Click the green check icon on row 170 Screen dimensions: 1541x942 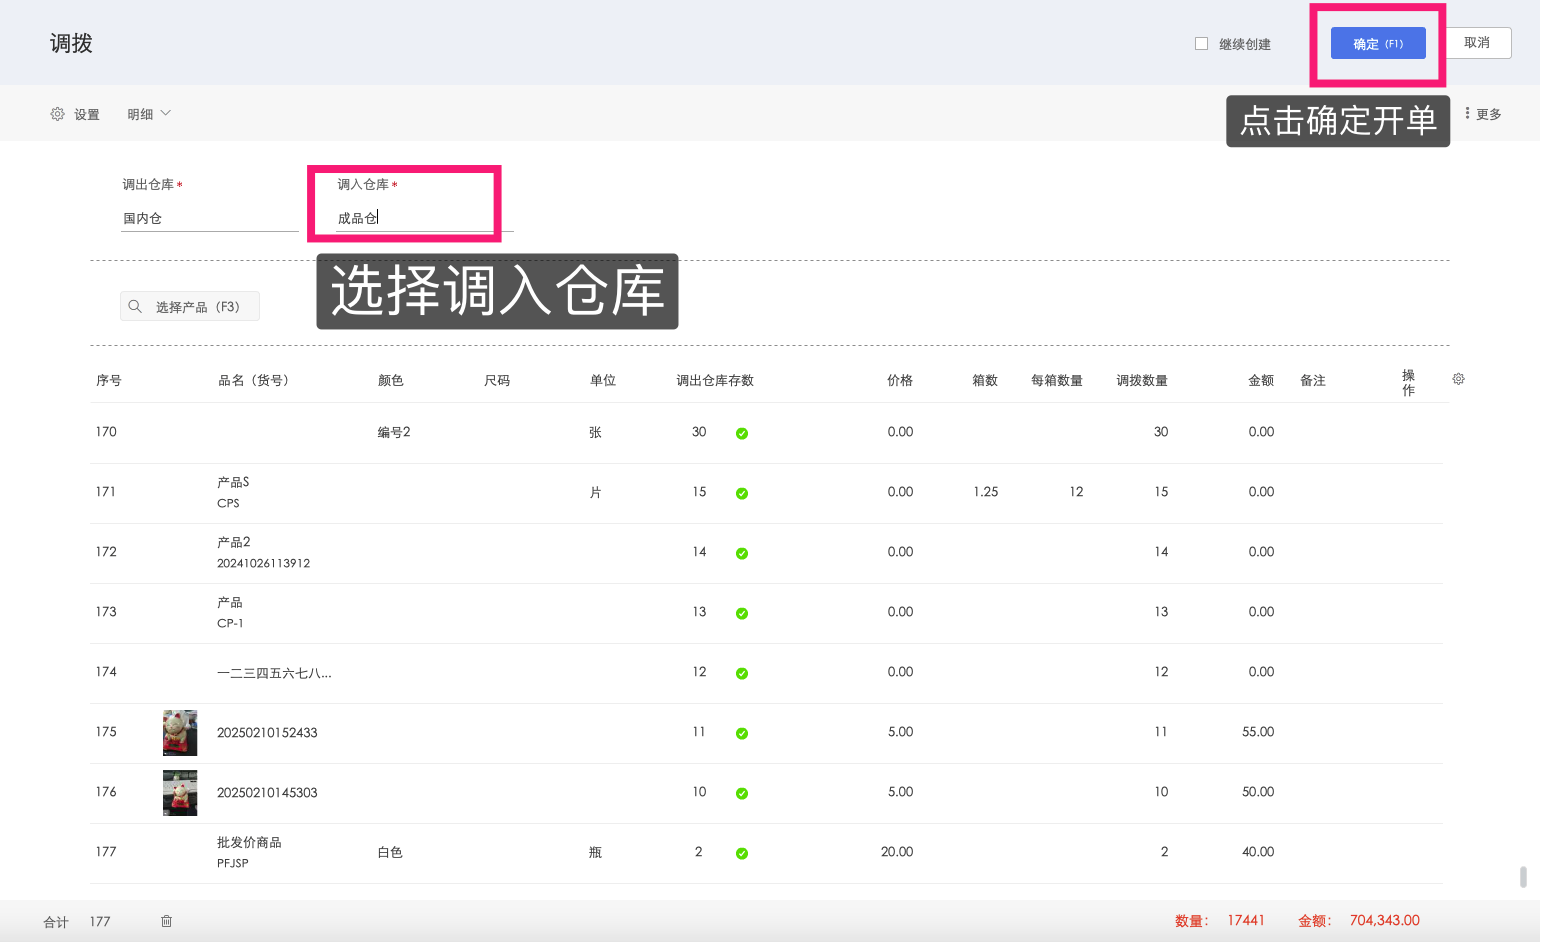click(x=741, y=433)
